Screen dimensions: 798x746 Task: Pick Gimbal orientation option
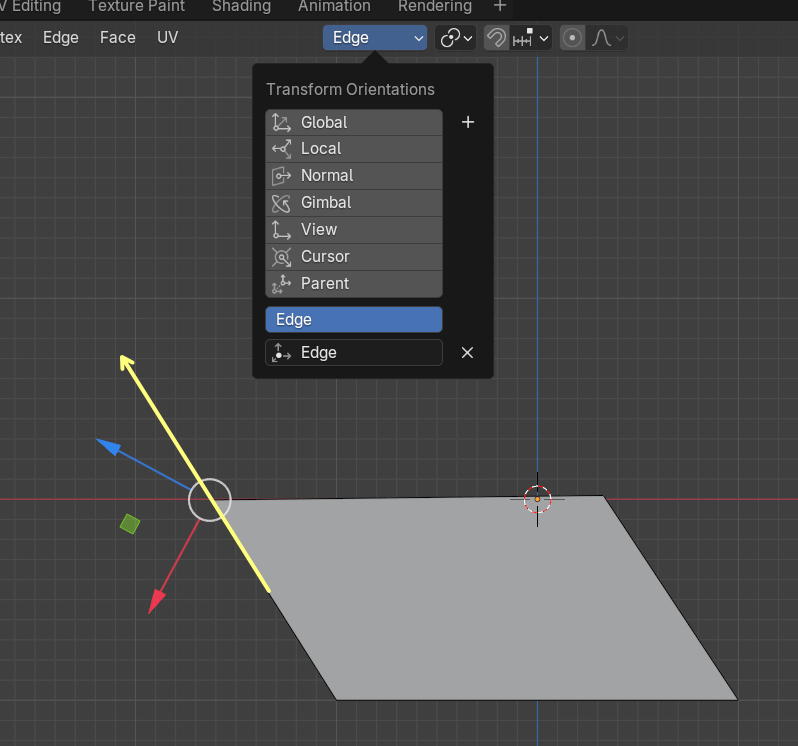click(x=354, y=203)
